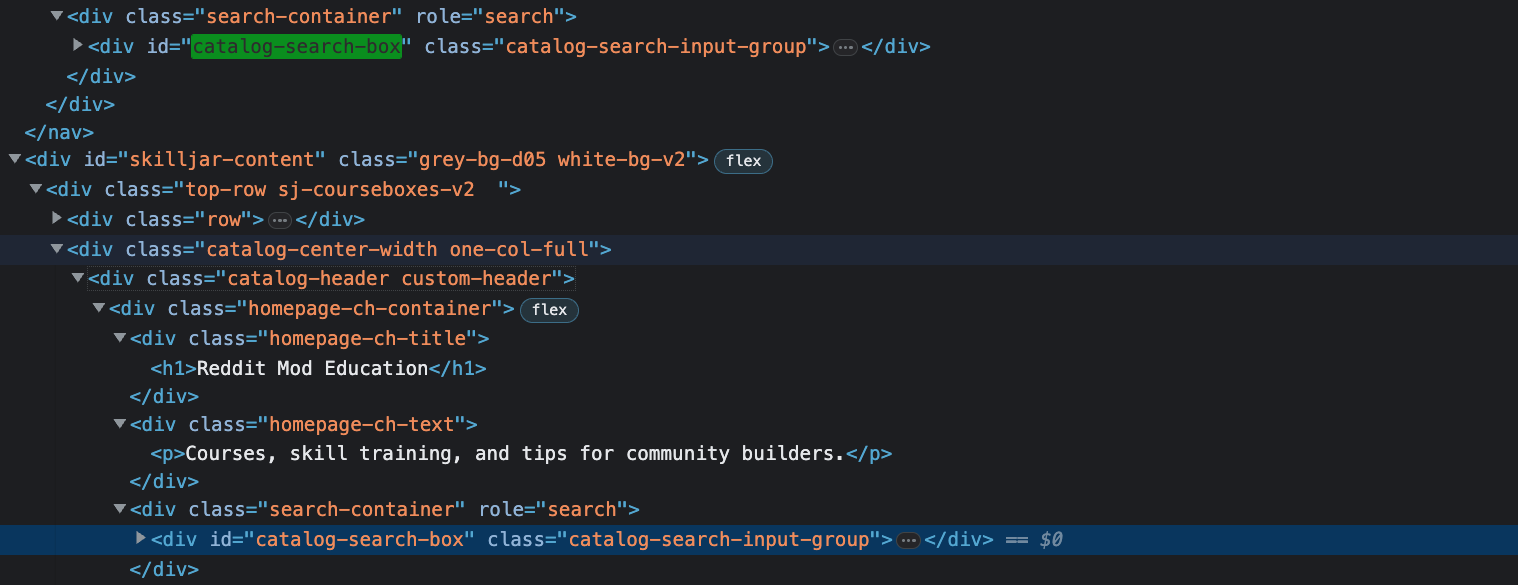The image size is (1518, 585).
Task: Collapse the homepage-ch-container div
Action: click(99, 309)
